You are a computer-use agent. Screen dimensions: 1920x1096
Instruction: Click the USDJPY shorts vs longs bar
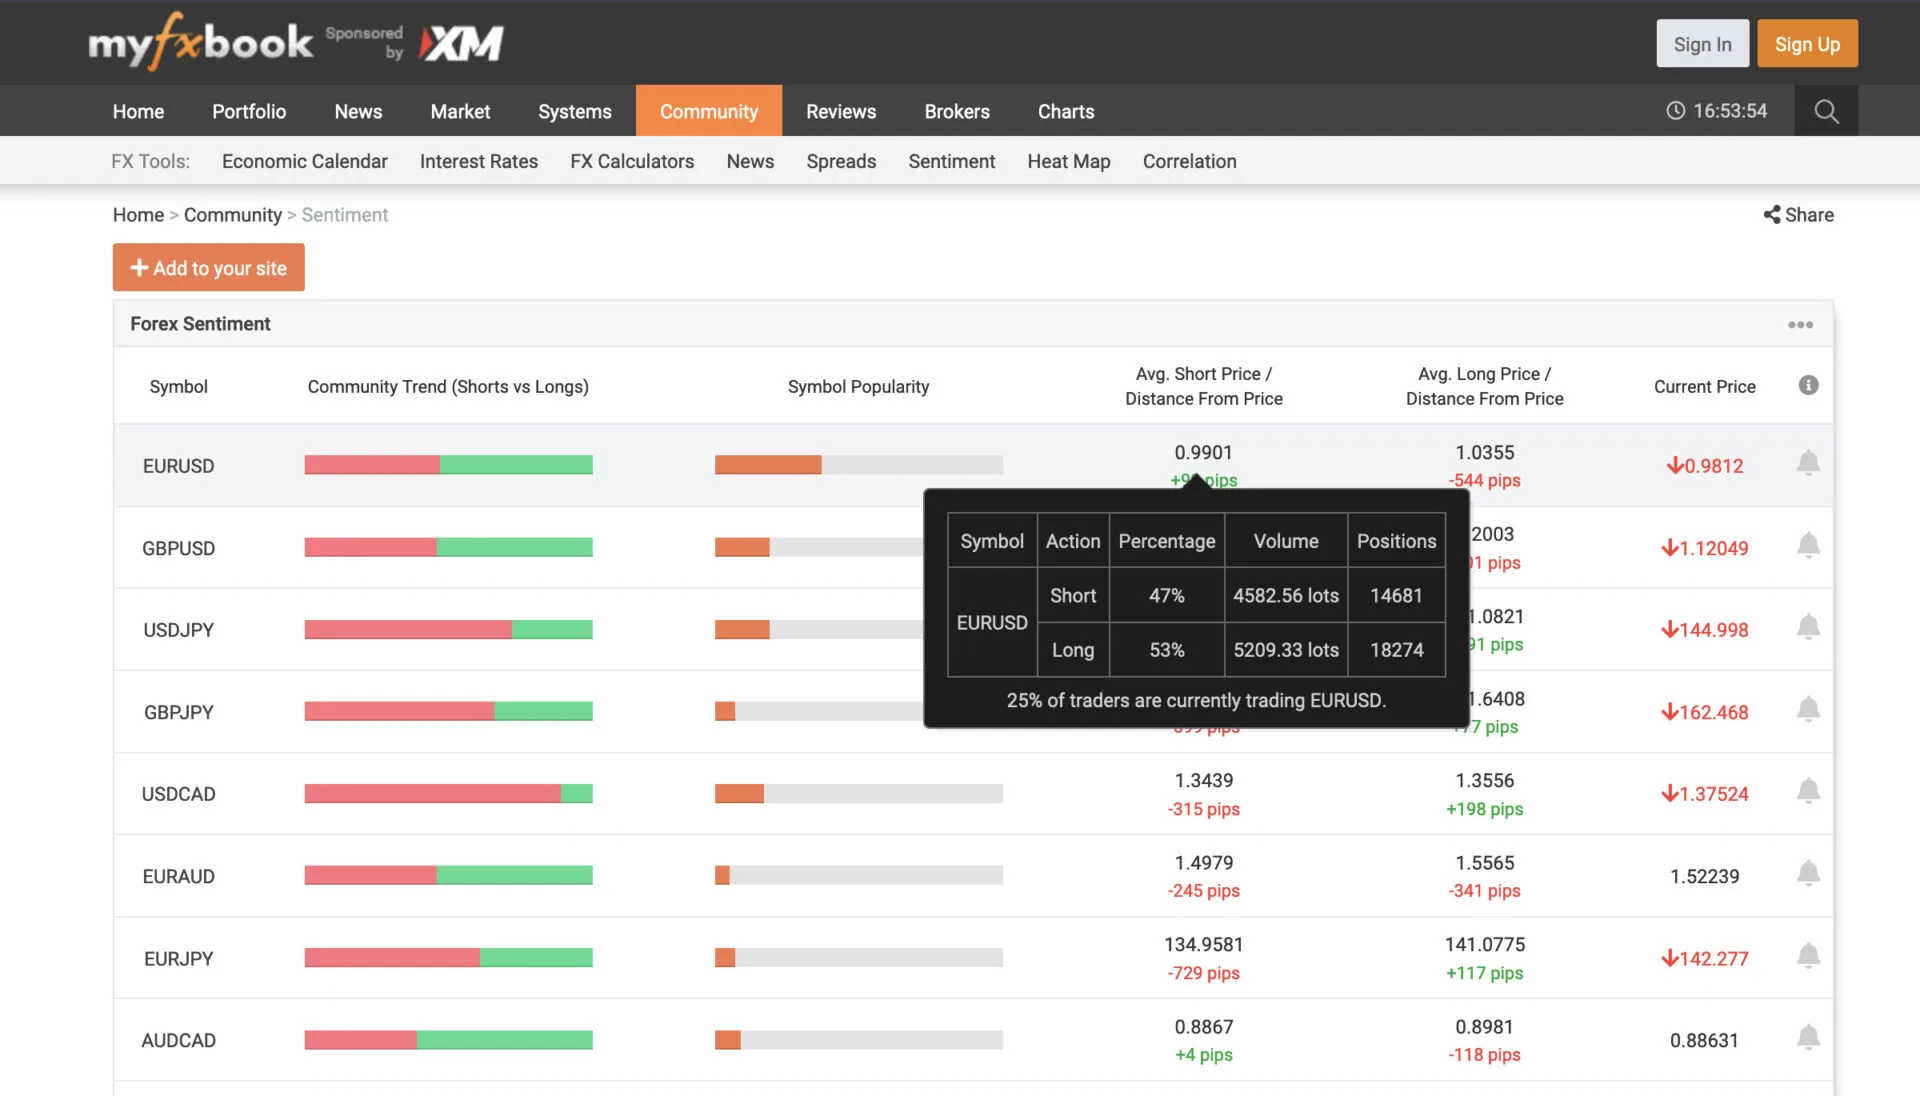tap(448, 630)
